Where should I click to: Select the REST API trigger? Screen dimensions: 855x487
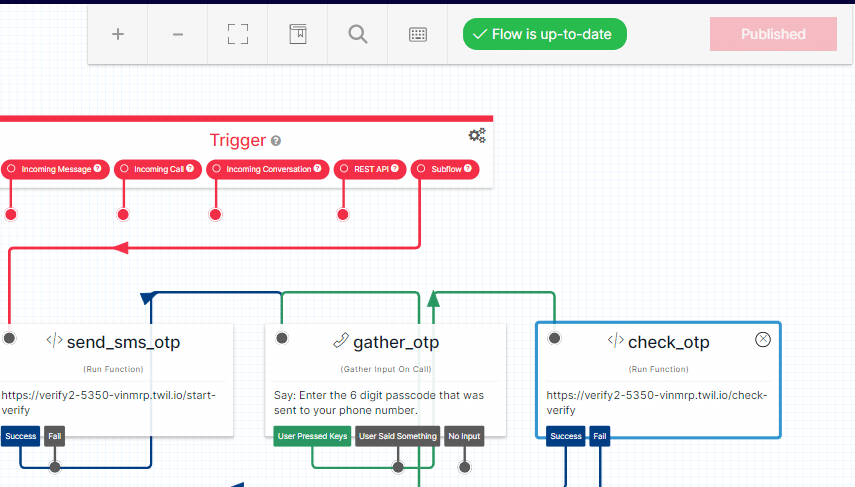tap(370, 169)
